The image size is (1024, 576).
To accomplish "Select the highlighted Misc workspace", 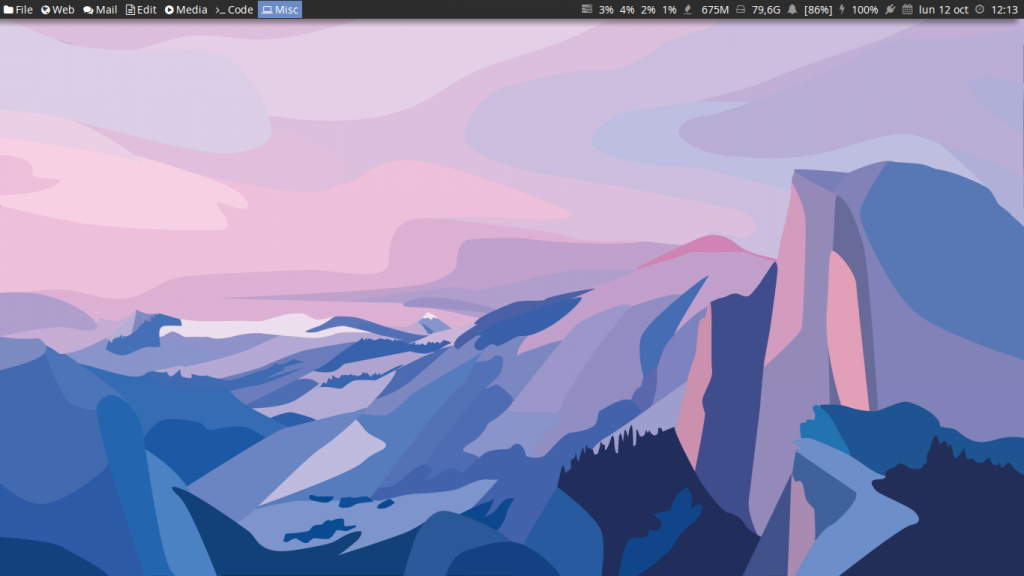I will pos(280,10).
